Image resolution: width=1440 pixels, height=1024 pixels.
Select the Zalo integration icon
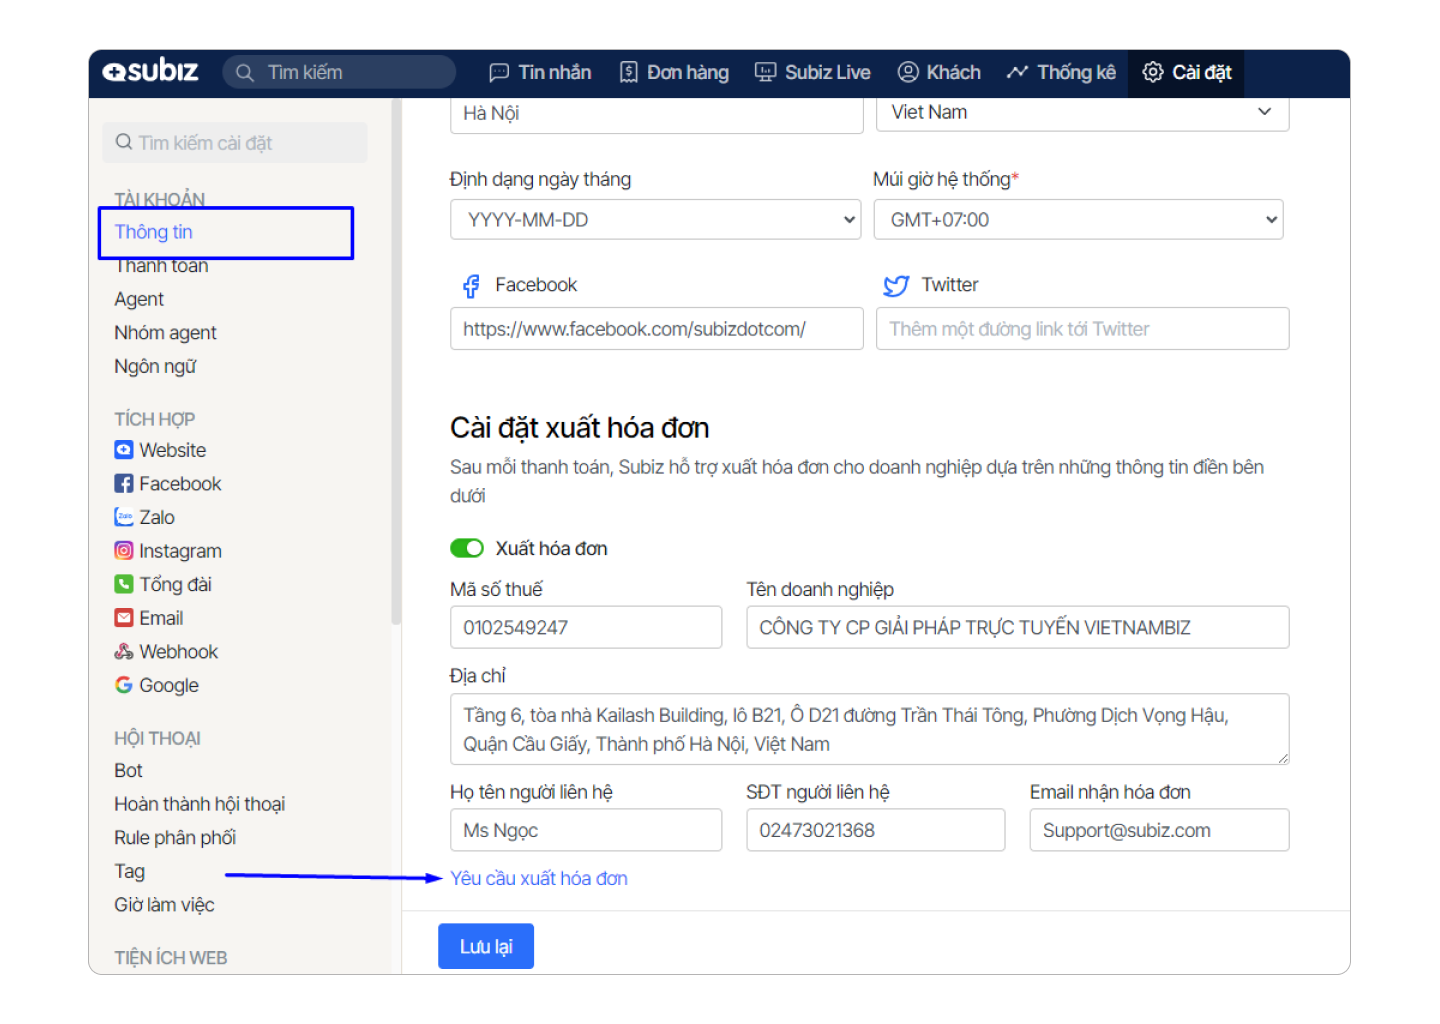coord(123,517)
